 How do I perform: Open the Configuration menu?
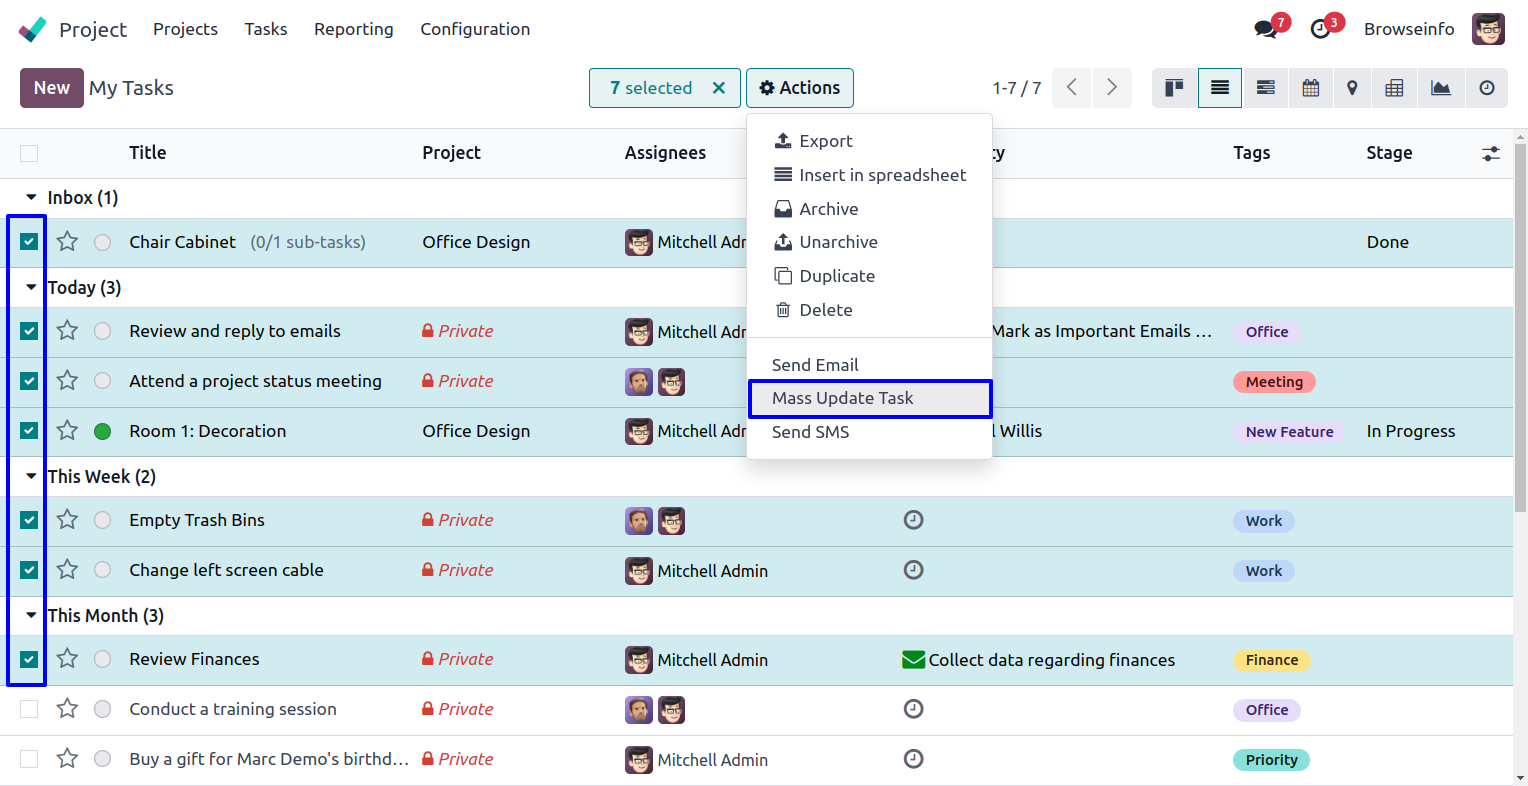pos(475,29)
